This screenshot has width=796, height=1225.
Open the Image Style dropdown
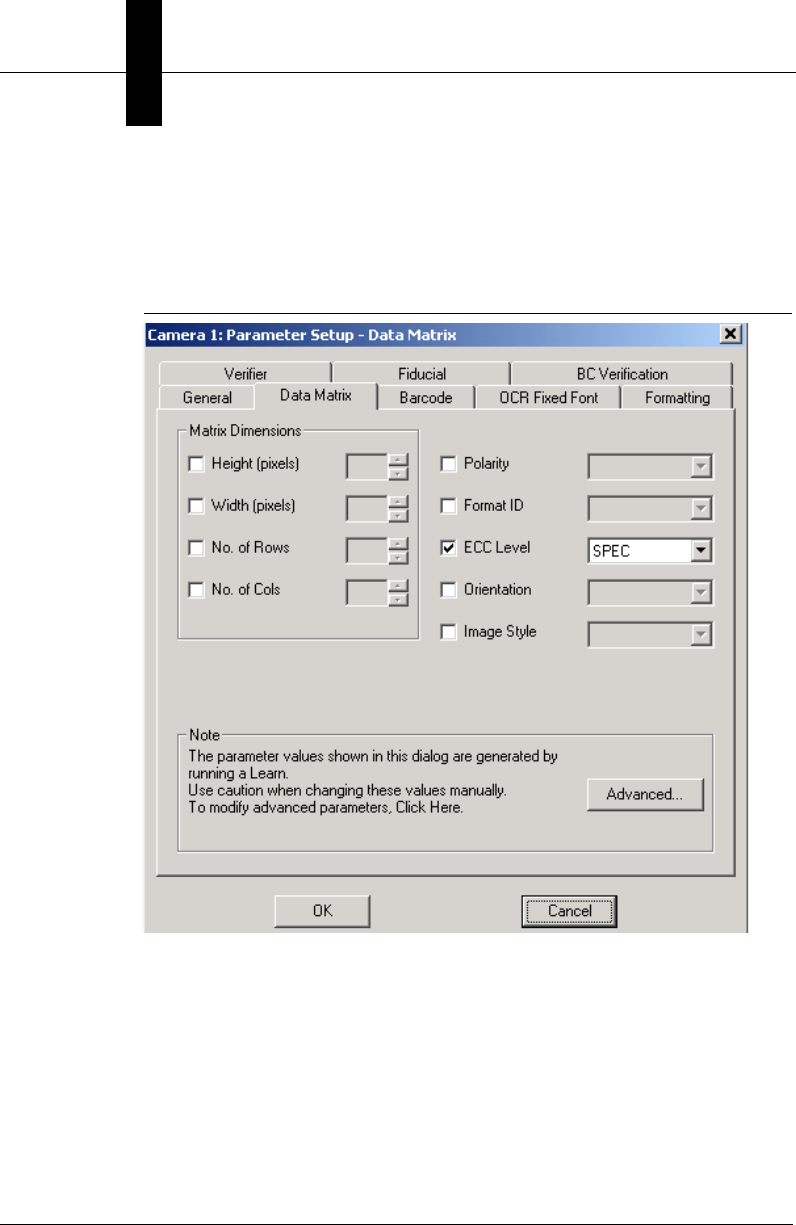651,634
